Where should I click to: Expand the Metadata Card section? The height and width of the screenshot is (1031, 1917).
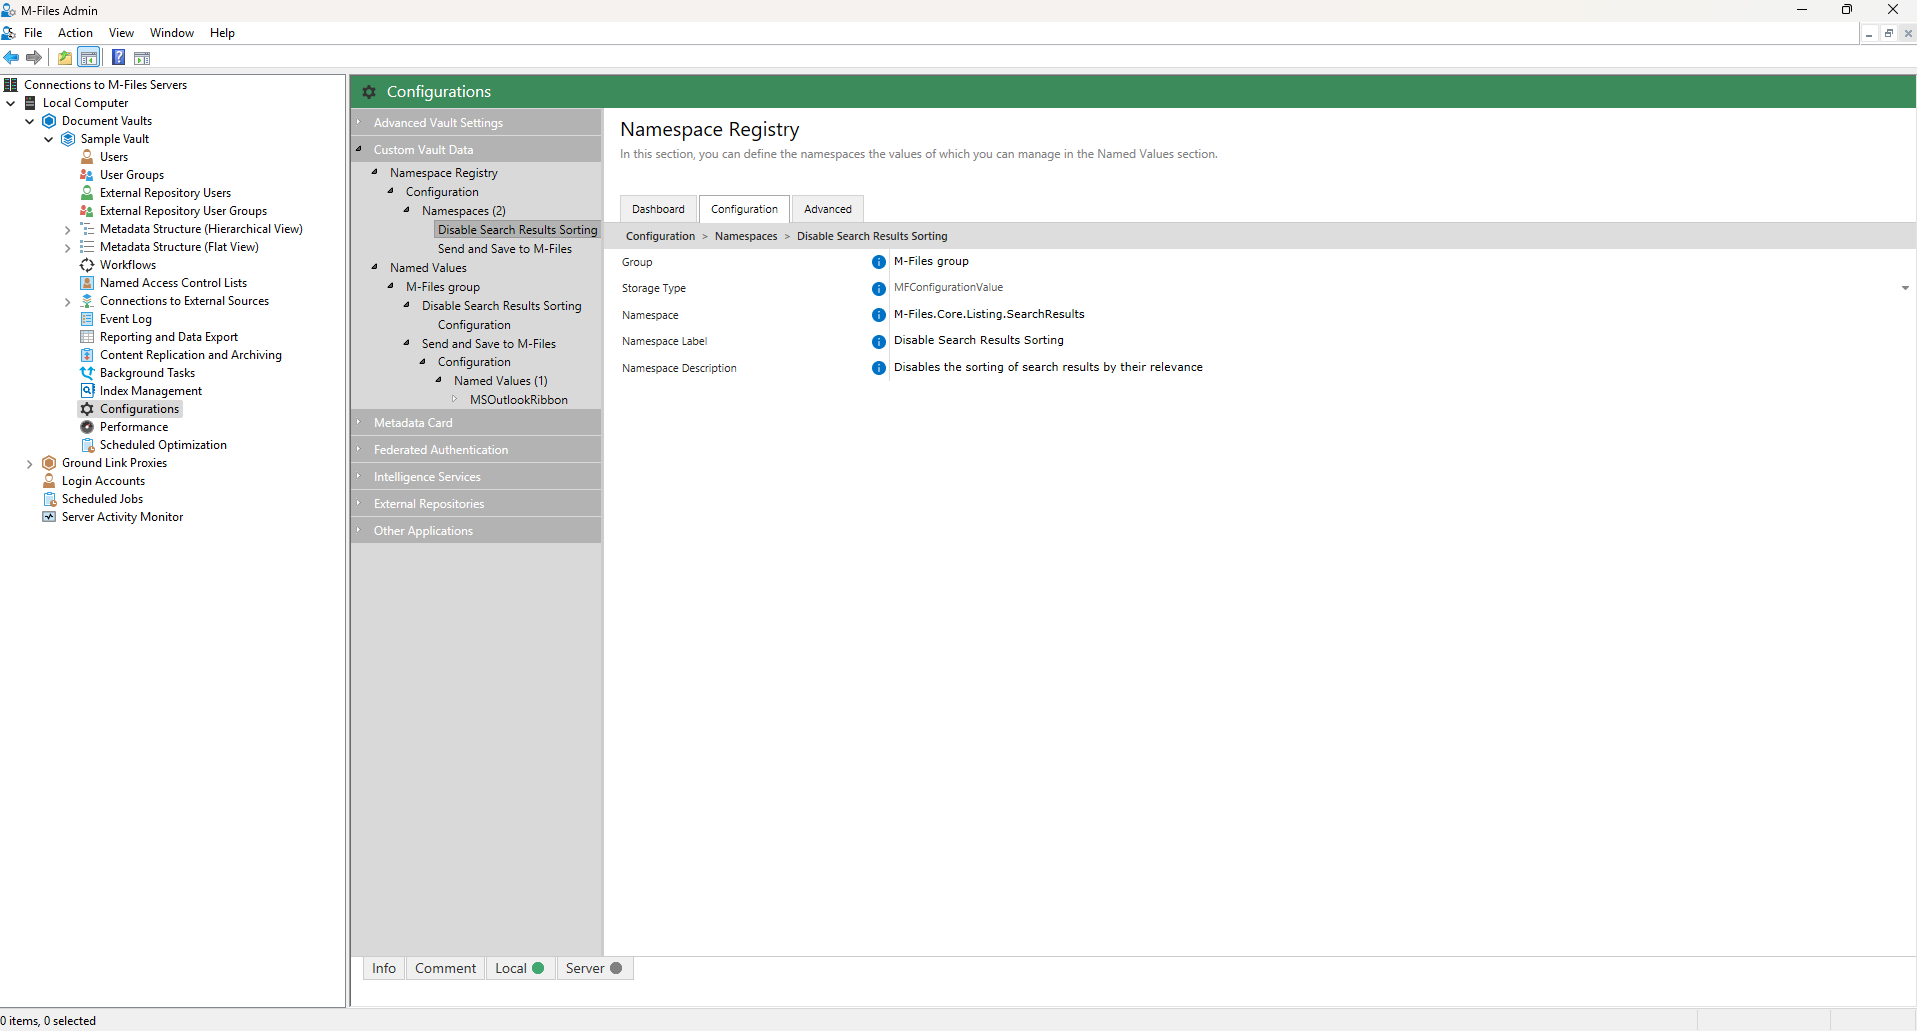tap(413, 423)
